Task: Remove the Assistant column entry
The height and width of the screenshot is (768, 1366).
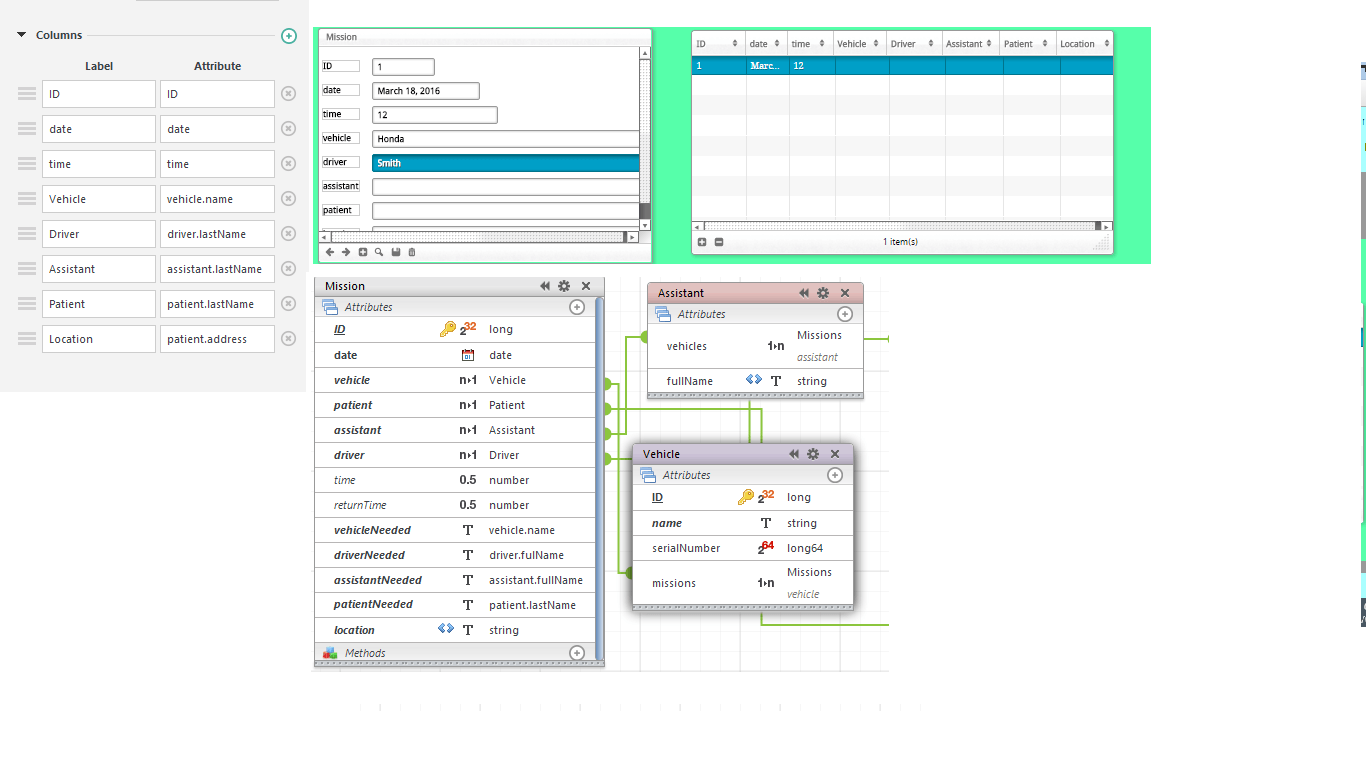Action: [x=288, y=269]
